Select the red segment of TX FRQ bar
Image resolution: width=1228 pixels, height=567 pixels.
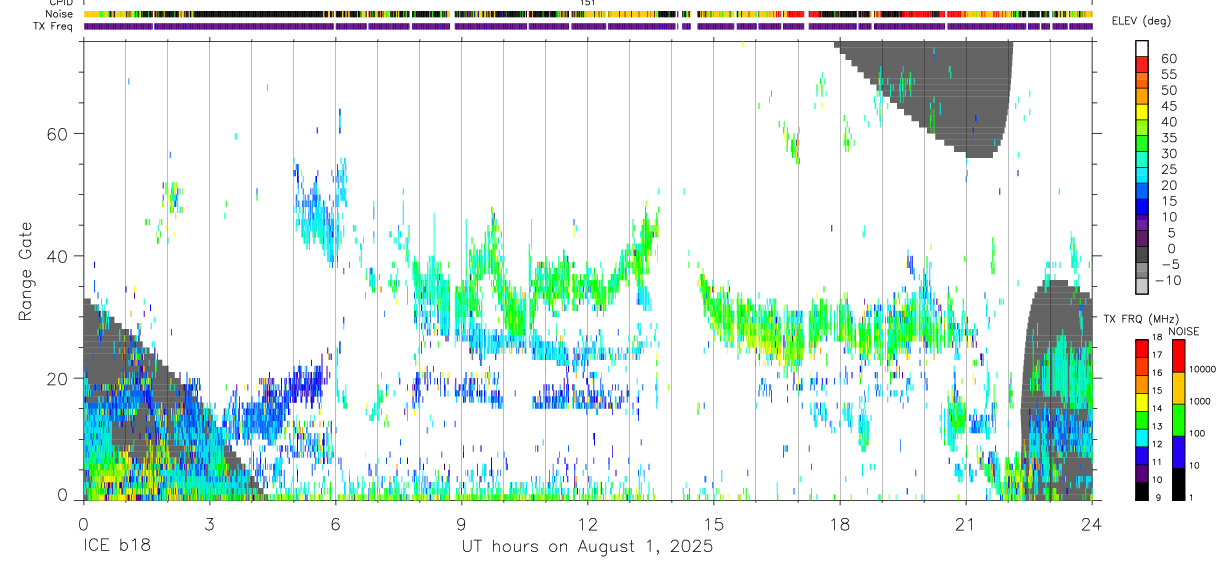[x=1141, y=349]
